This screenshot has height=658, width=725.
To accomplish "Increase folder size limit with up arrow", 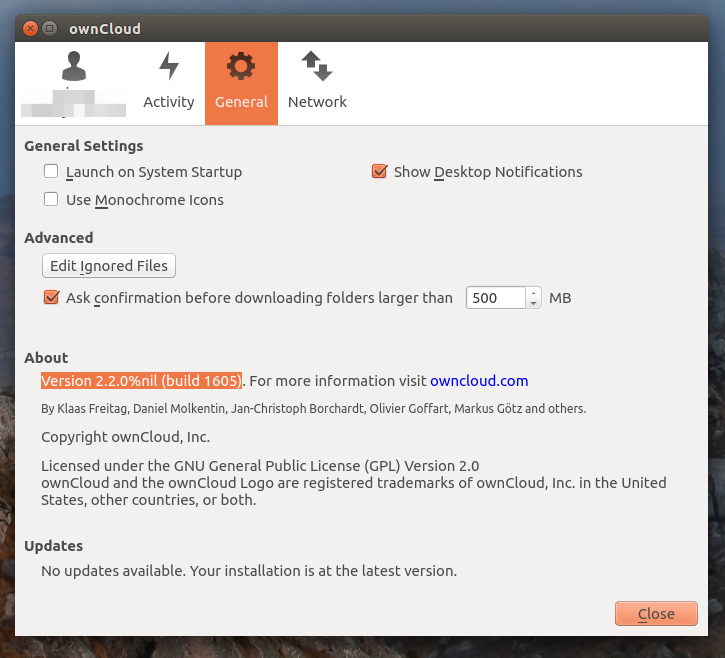I will pos(533,293).
